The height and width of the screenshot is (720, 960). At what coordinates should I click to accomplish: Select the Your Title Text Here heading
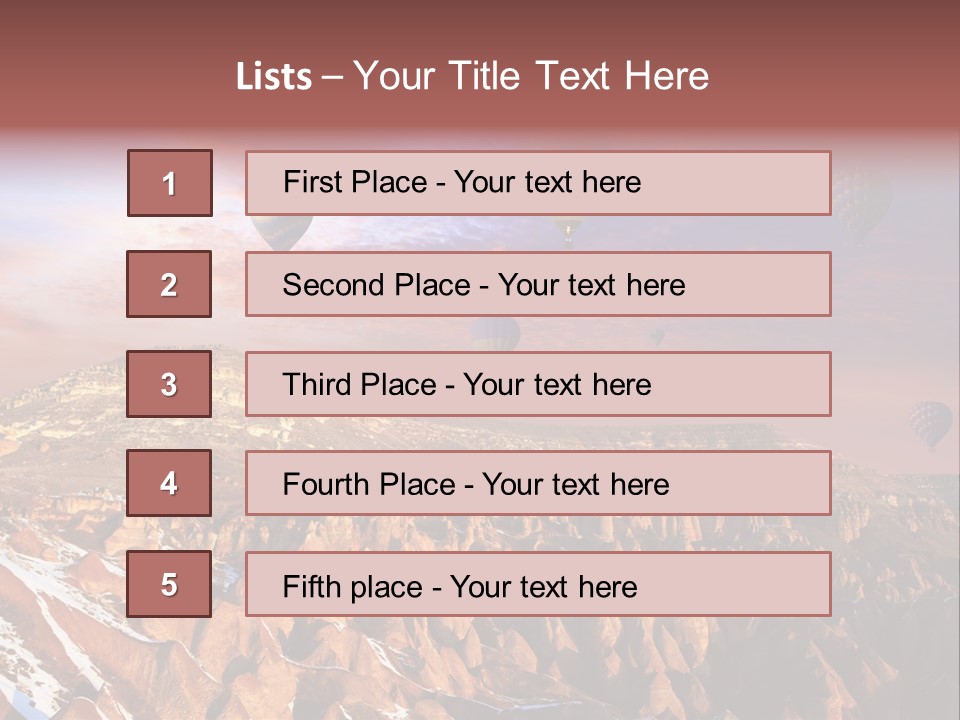[531, 76]
